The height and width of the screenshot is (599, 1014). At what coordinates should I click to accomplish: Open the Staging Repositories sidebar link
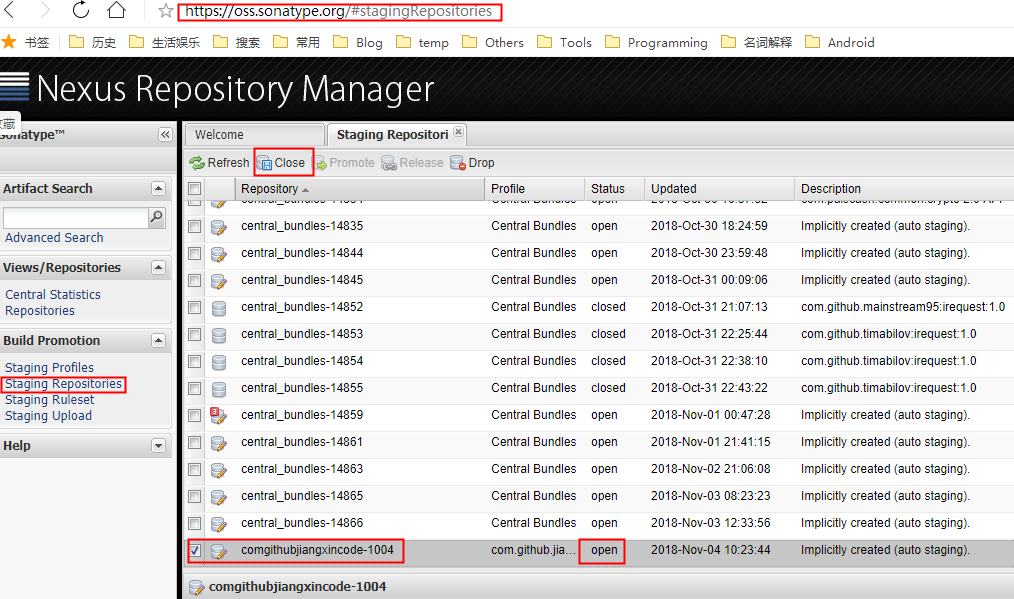click(x=63, y=384)
